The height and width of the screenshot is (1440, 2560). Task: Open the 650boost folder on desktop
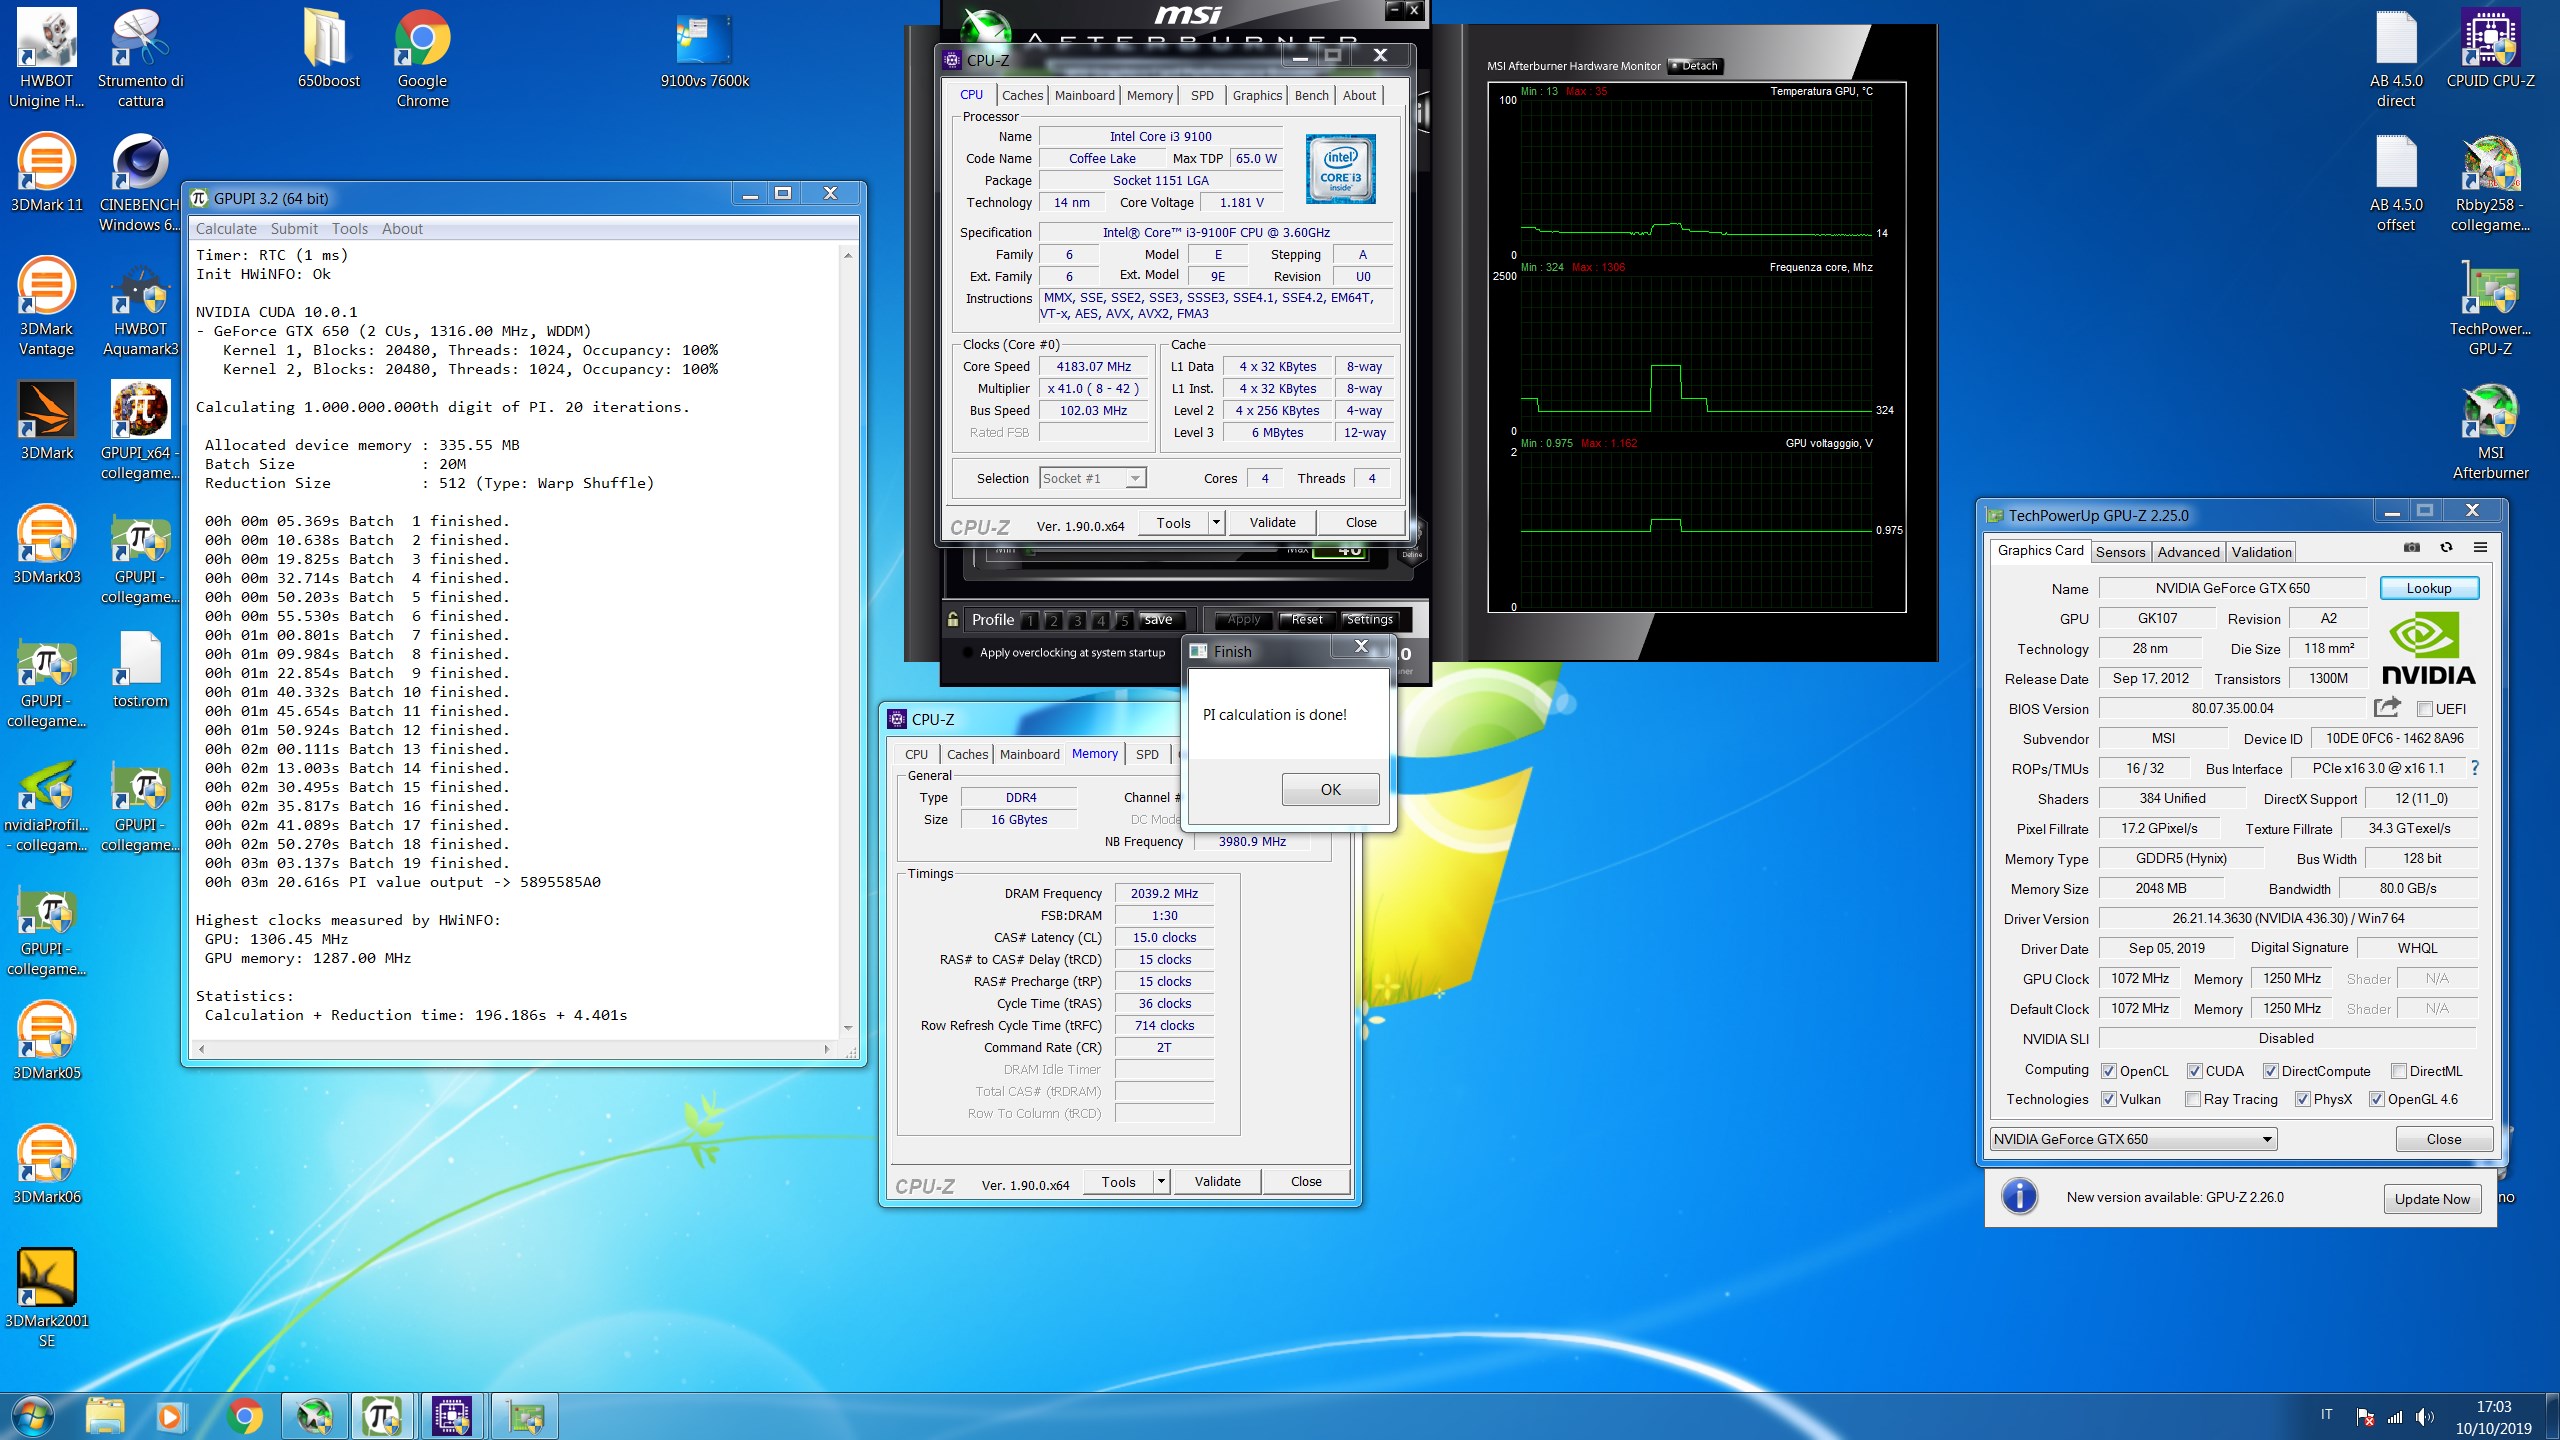328,48
